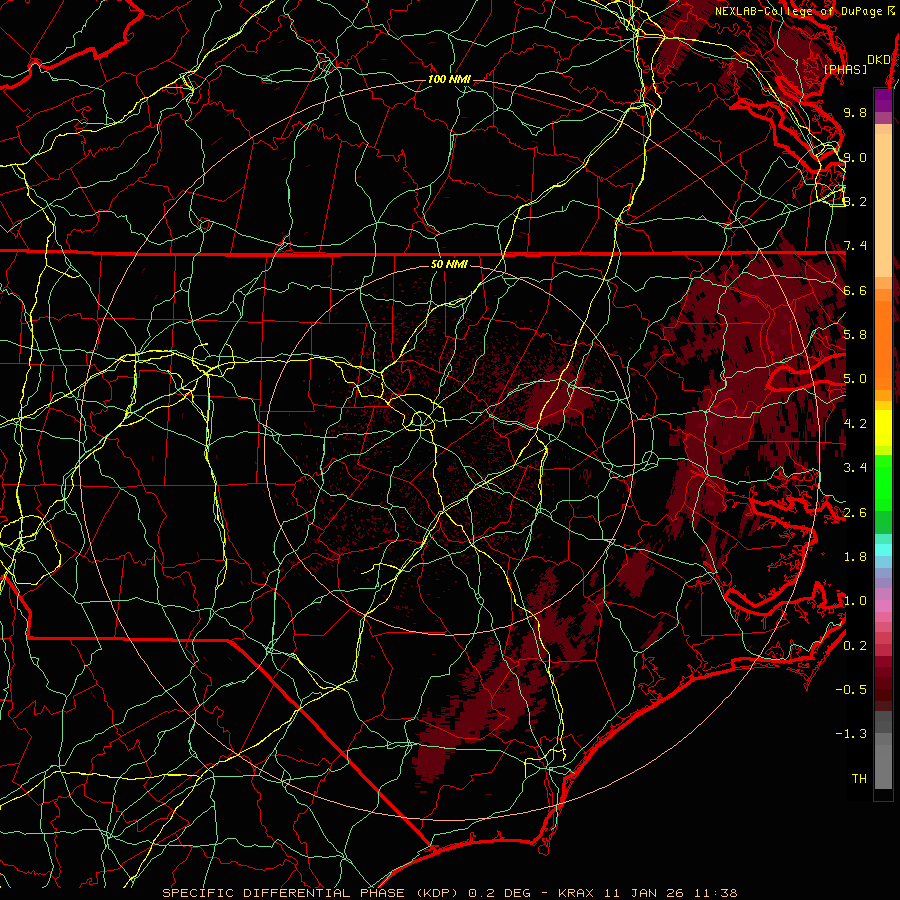This screenshot has width=900, height=900.
Task: Click the 2.6 value on the color scale
Action: (855, 513)
